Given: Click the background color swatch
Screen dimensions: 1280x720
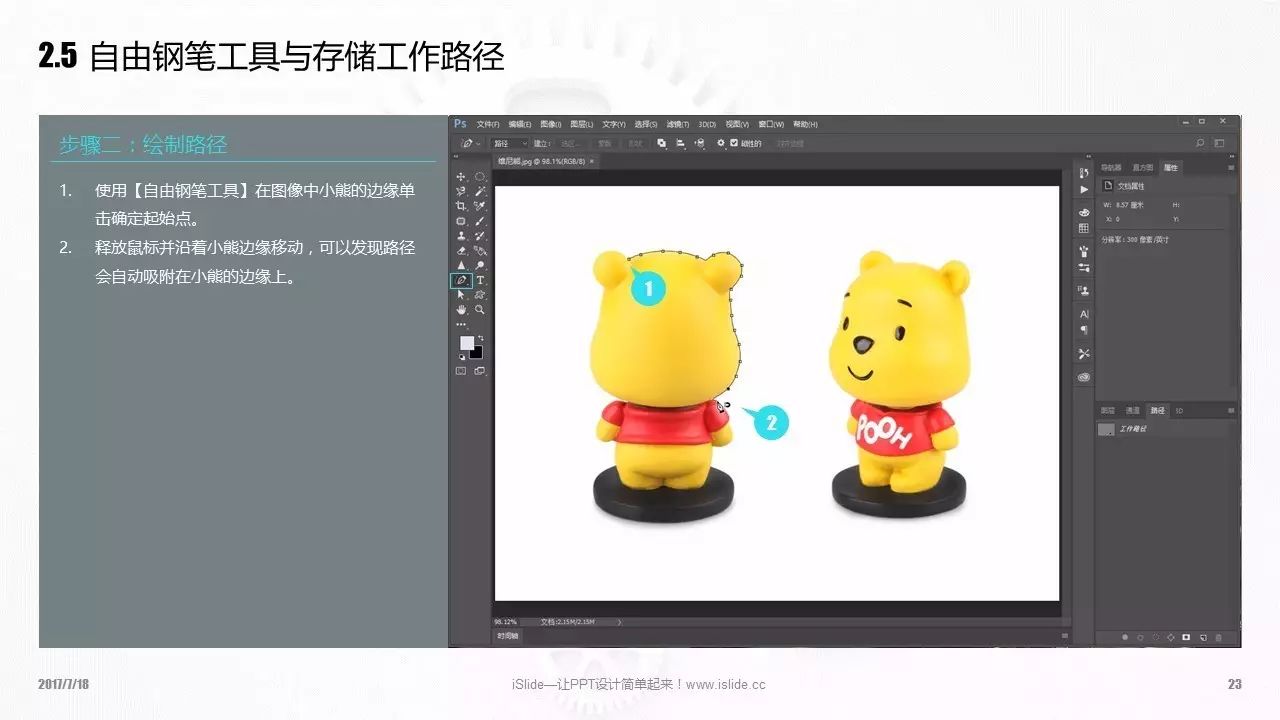Looking at the screenshot, I should [477, 353].
